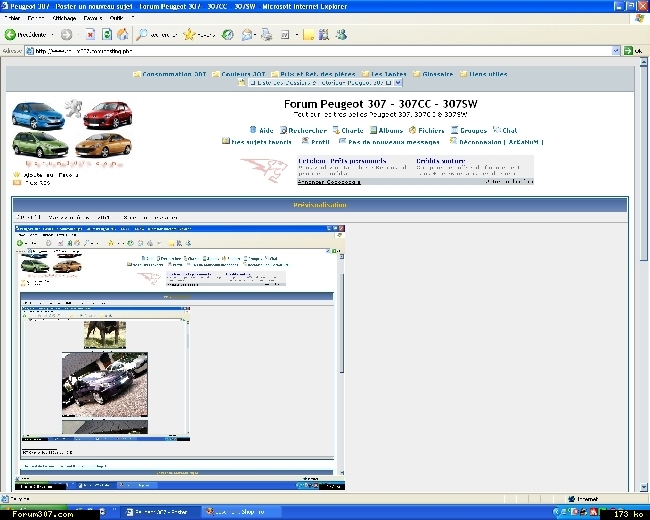650x520 pixels.
Task: Click the Pas de nouveaux messages link
Action: pyautogui.click(x=394, y=142)
